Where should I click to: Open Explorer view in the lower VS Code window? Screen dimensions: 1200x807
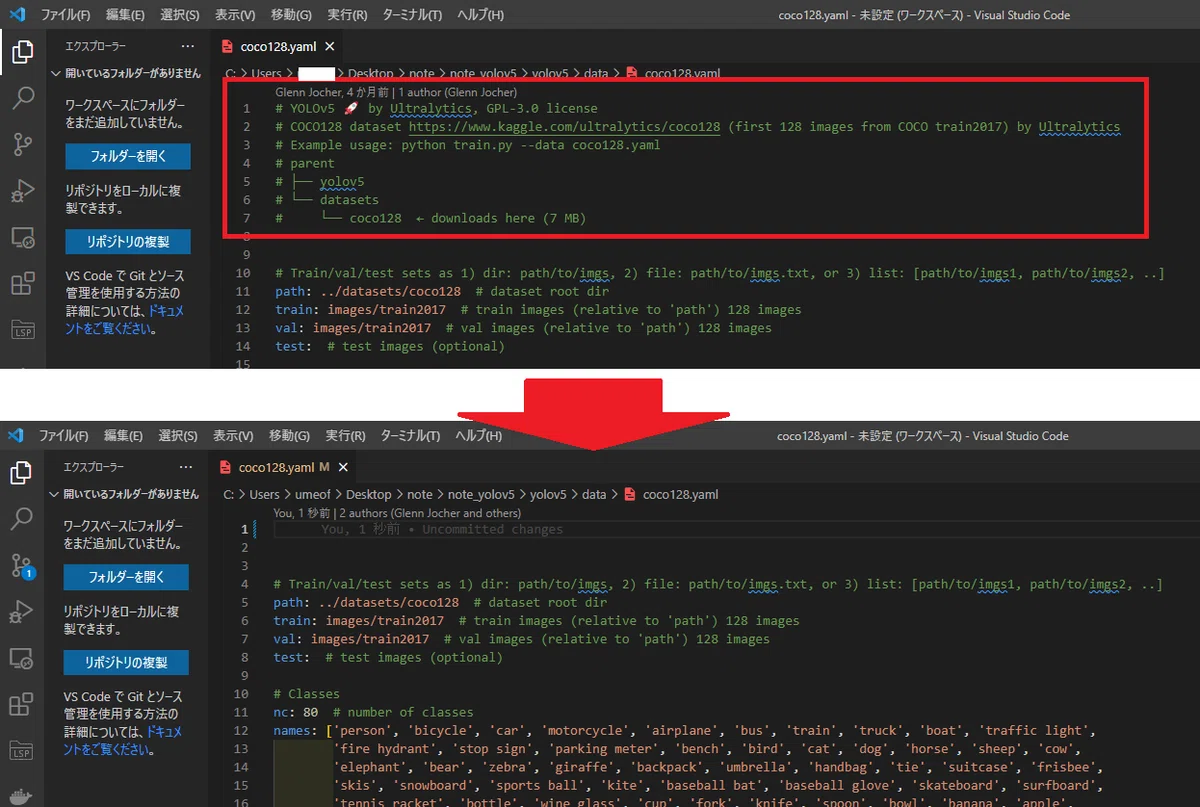coord(22,472)
